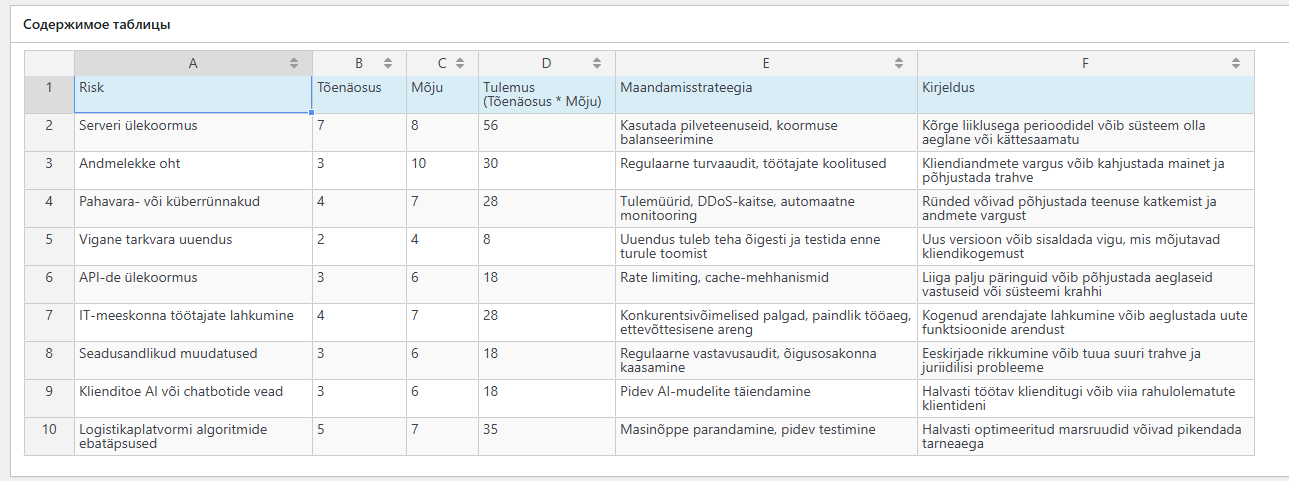Click the Serveri ülekoormus cell
The height and width of the screenshot is (481, 1289).
193,133
